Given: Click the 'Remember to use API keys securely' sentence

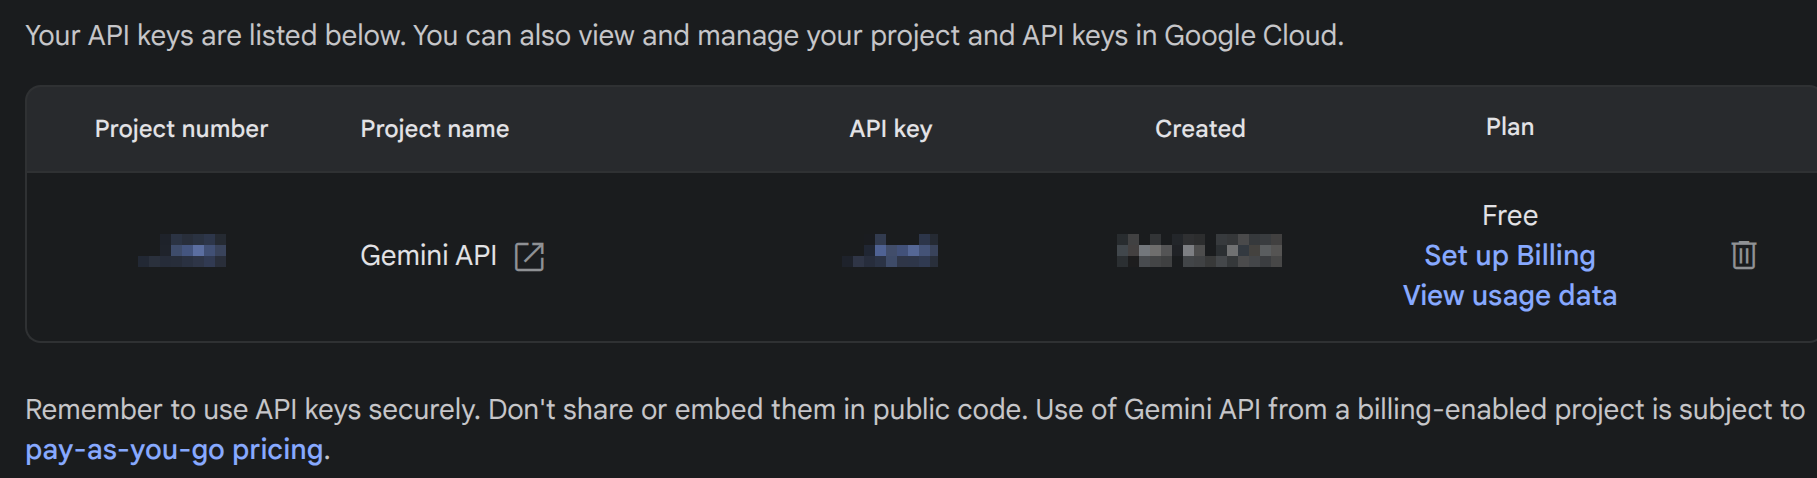Looking at the screenshot, I should click(x=253, y=410).
